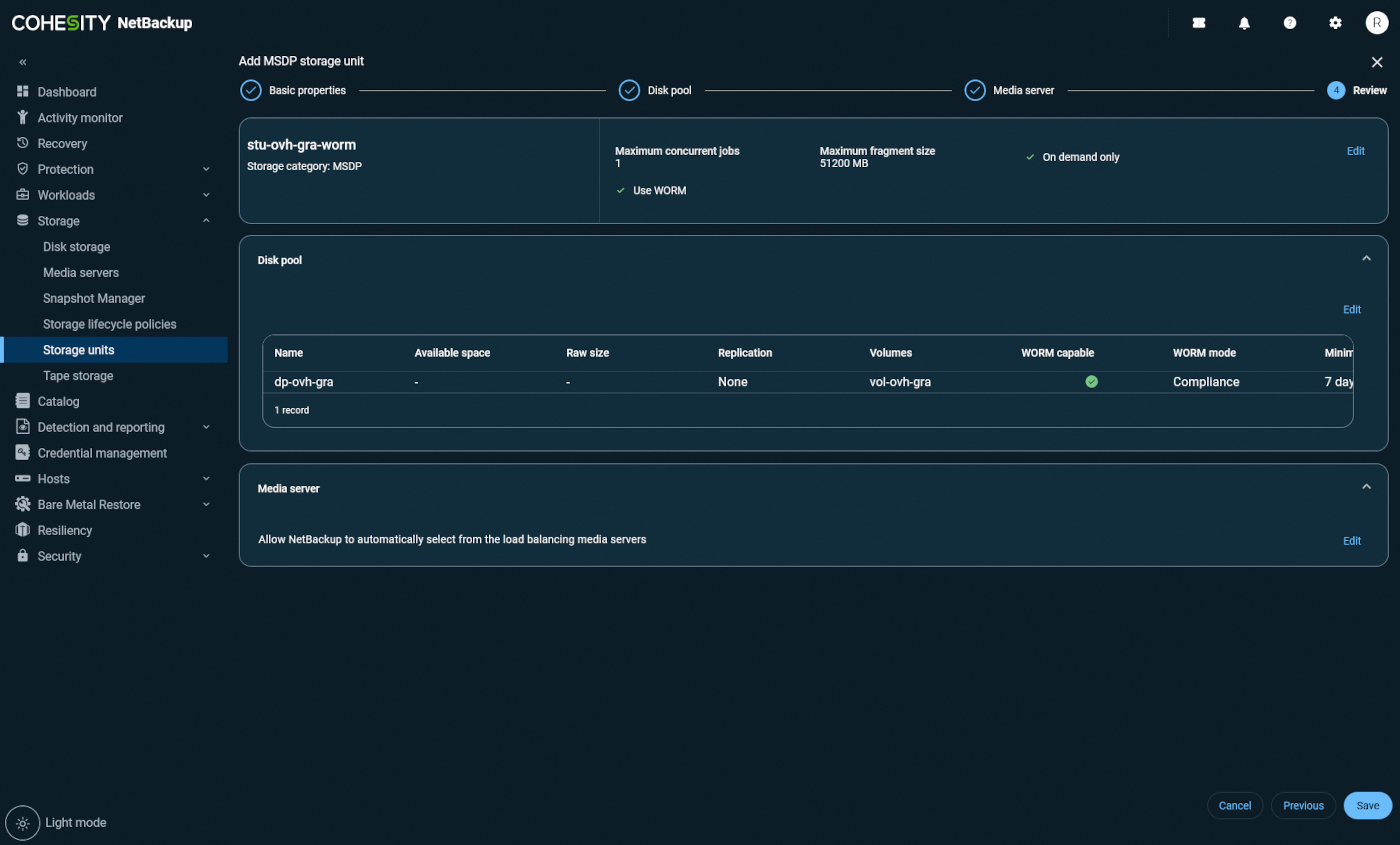Viewport: 1400px width, 845px height.
Task: Open the notifications bell icon
Action: click(1244, 23)
